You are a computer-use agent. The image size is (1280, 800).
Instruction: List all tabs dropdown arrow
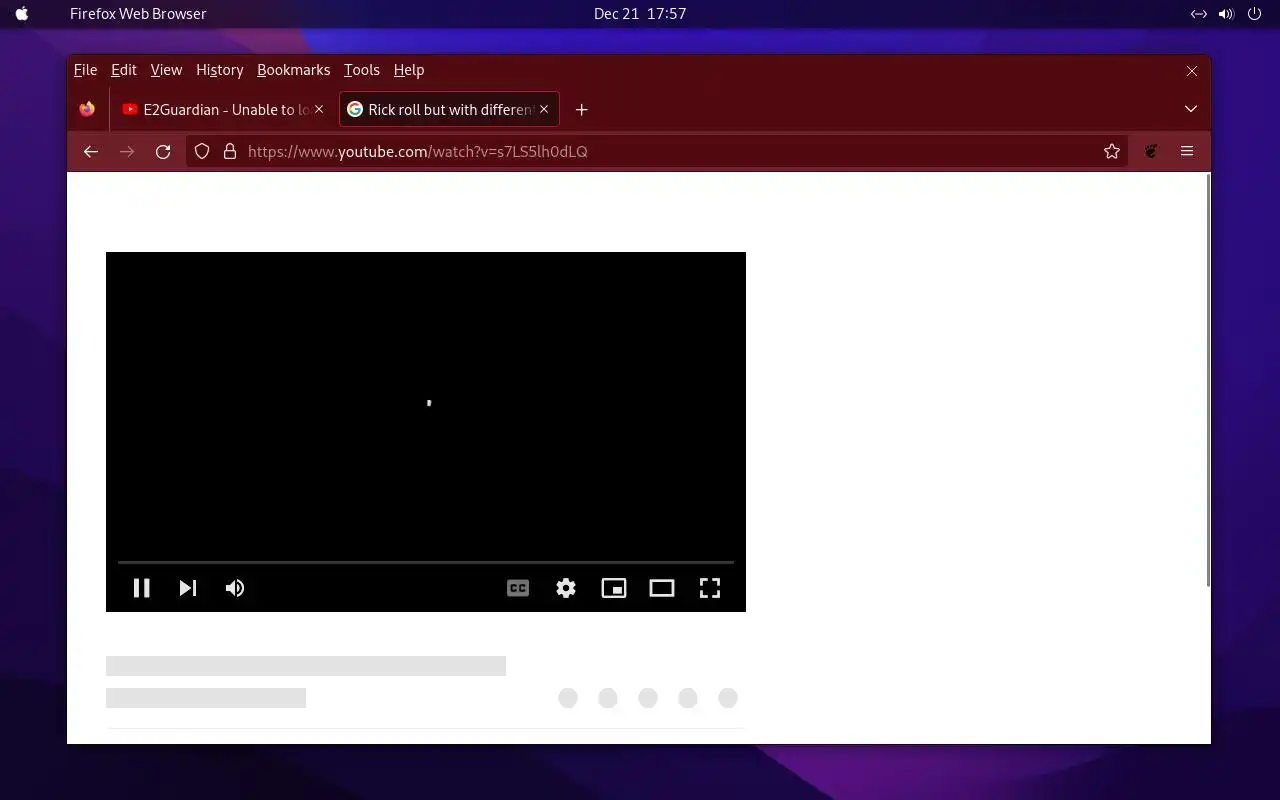pos(1191,109)
